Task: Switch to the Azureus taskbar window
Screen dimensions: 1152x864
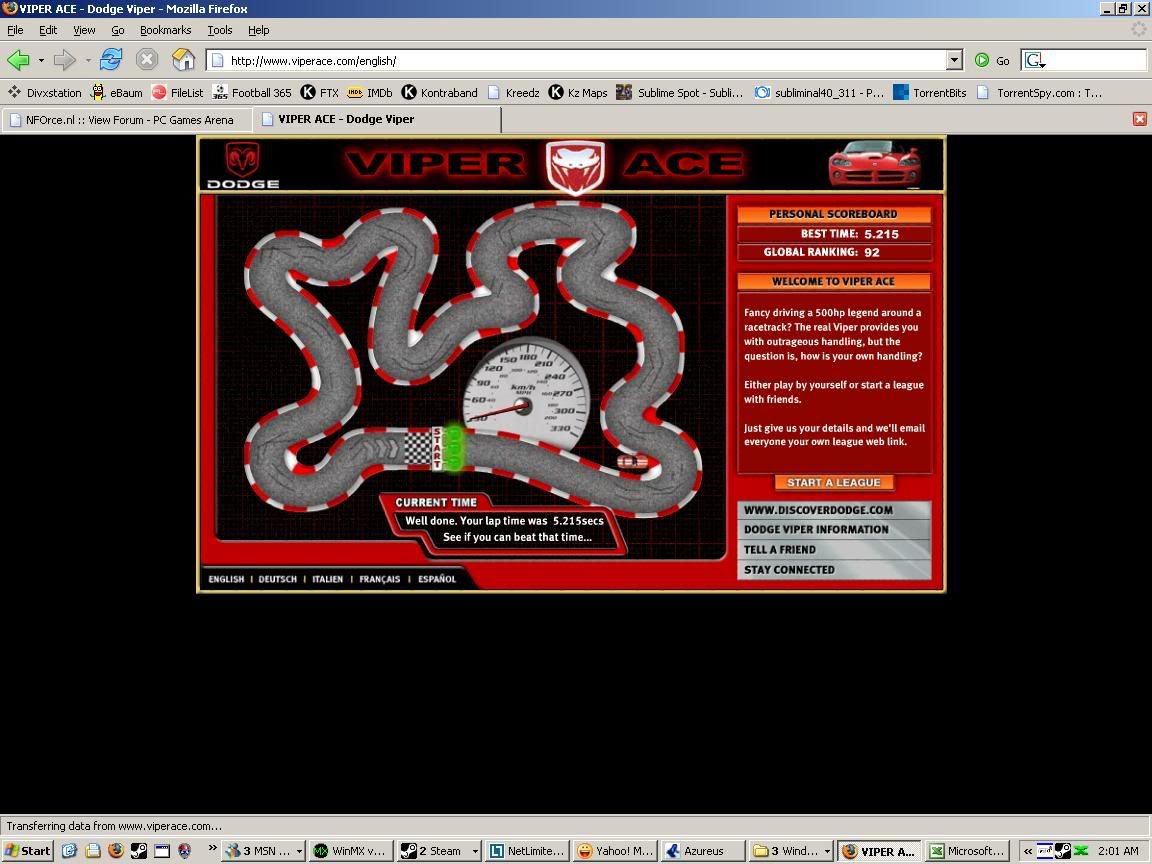Action: (x=702, y=851)
